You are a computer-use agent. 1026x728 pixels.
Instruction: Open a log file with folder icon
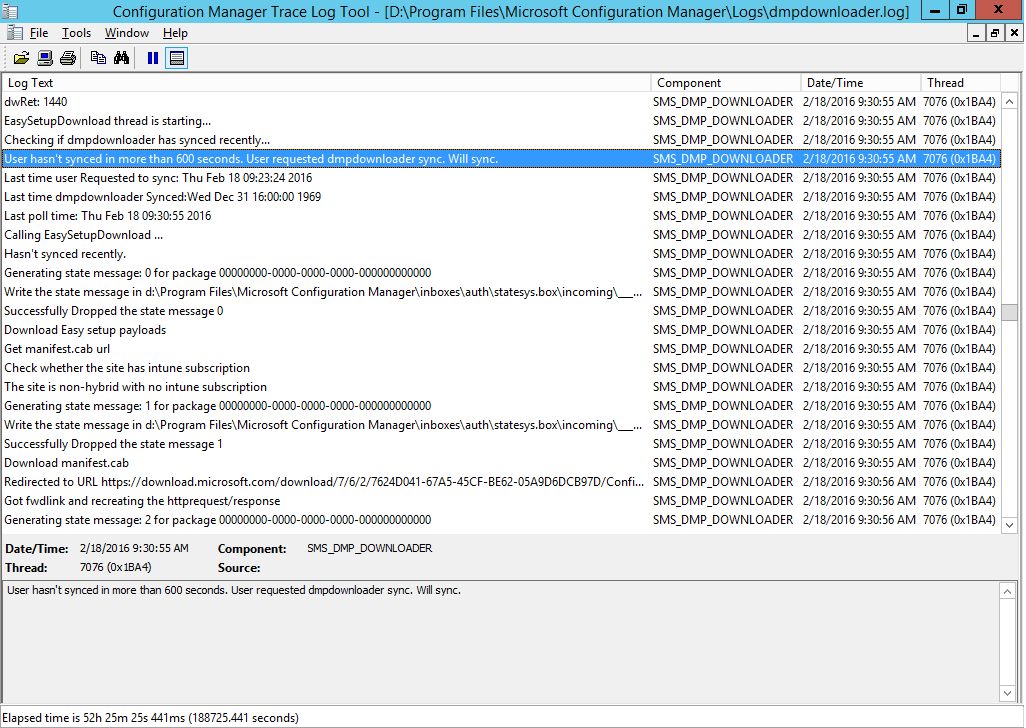pos(22,58)
